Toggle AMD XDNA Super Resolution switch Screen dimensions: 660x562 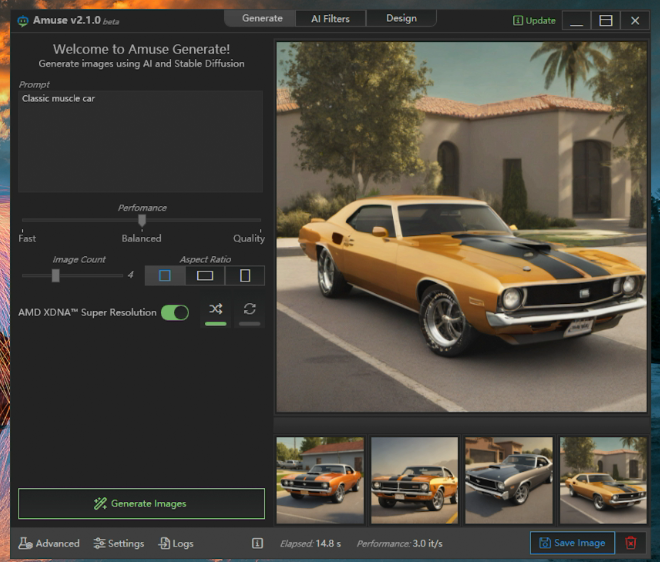pos(175,313)
